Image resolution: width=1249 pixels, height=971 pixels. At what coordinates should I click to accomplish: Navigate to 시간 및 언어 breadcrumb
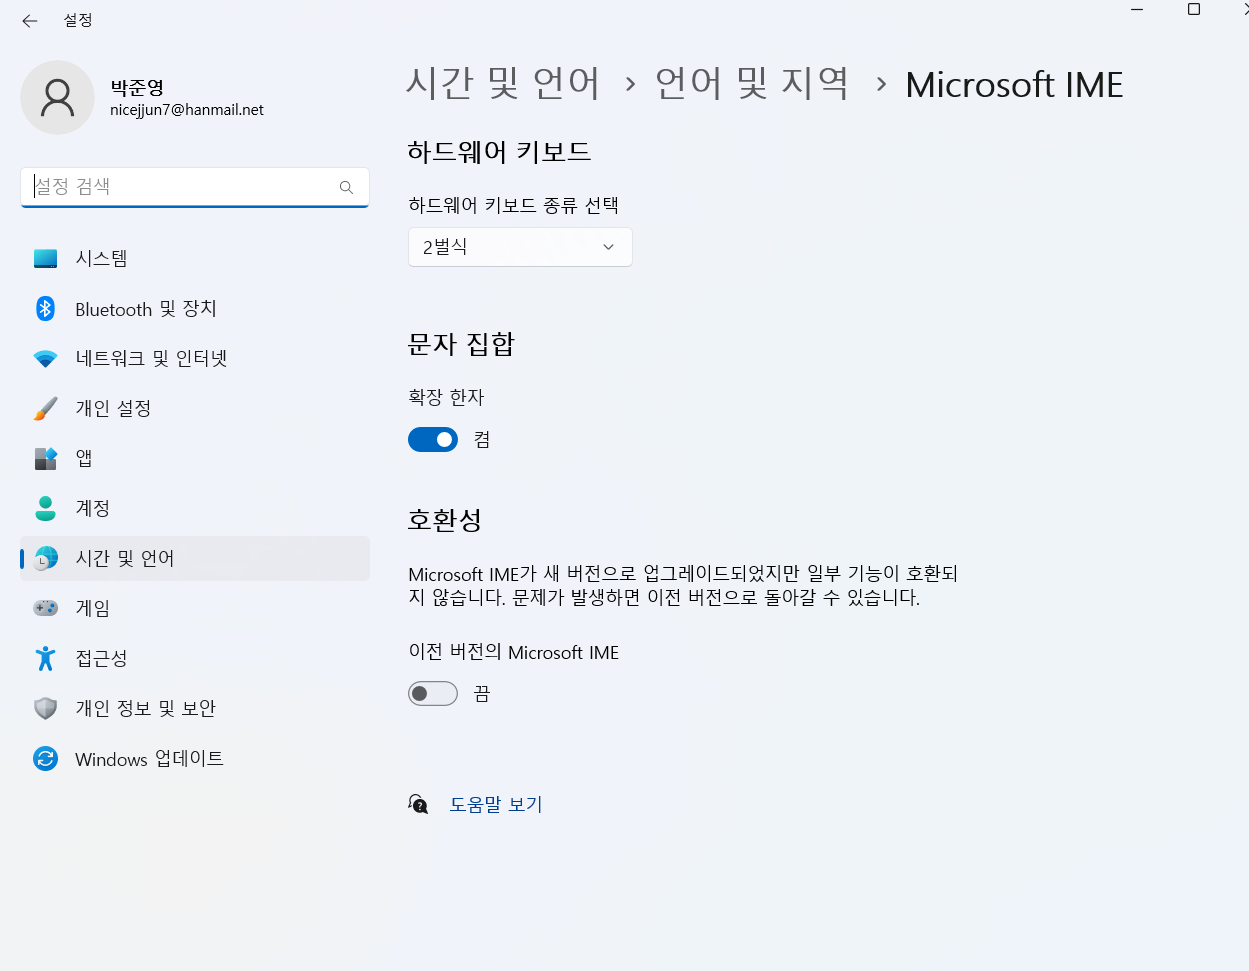click(503, 83)
